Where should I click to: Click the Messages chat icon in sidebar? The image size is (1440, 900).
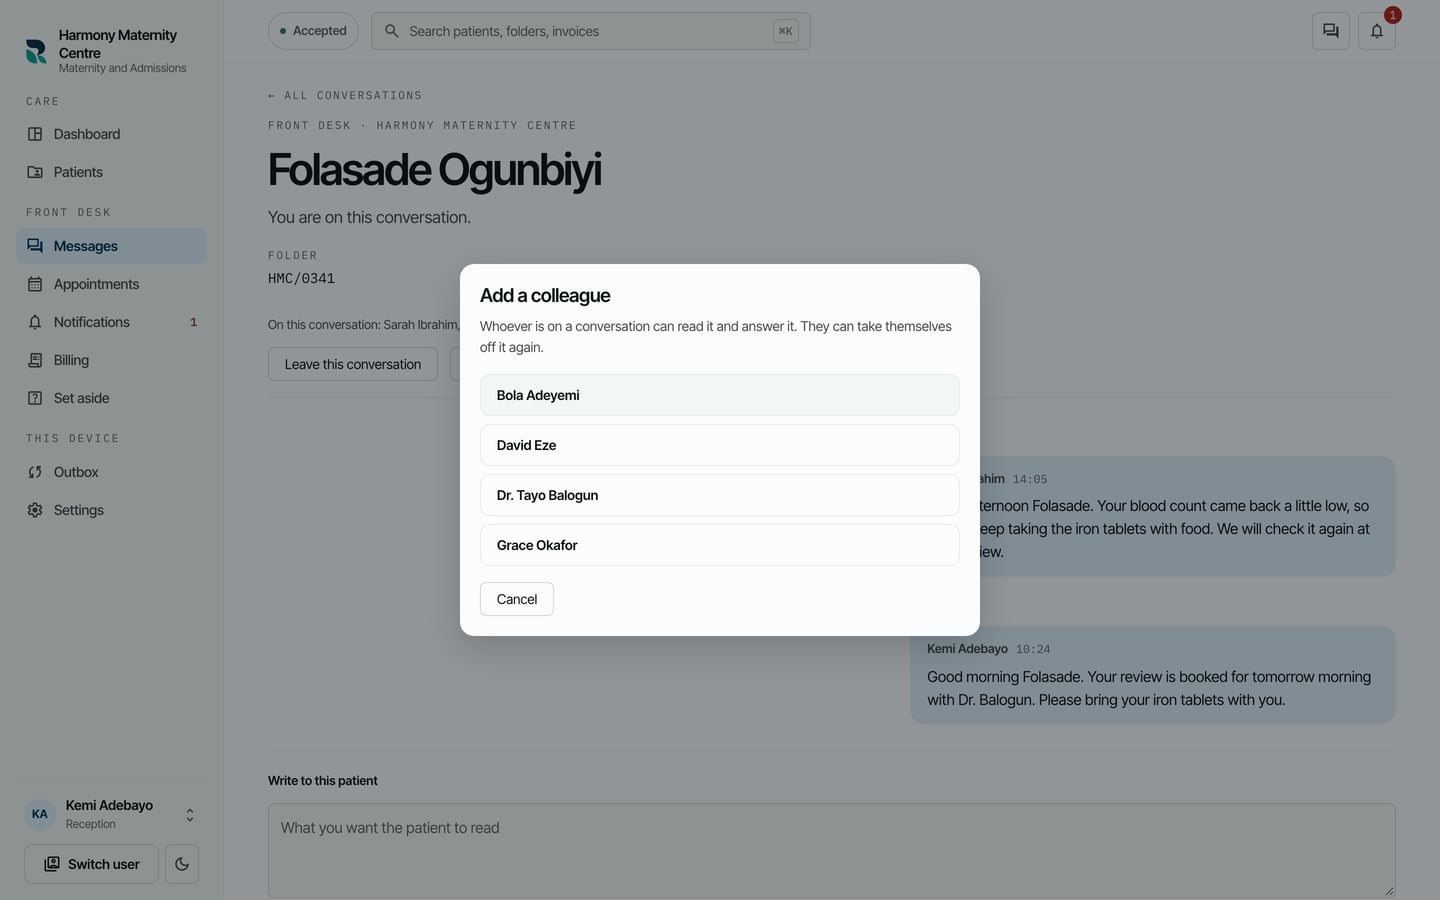coord(35,246)
